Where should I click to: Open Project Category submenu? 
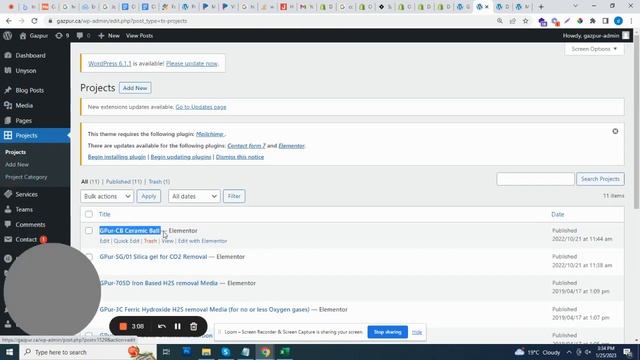pos(26,177)
